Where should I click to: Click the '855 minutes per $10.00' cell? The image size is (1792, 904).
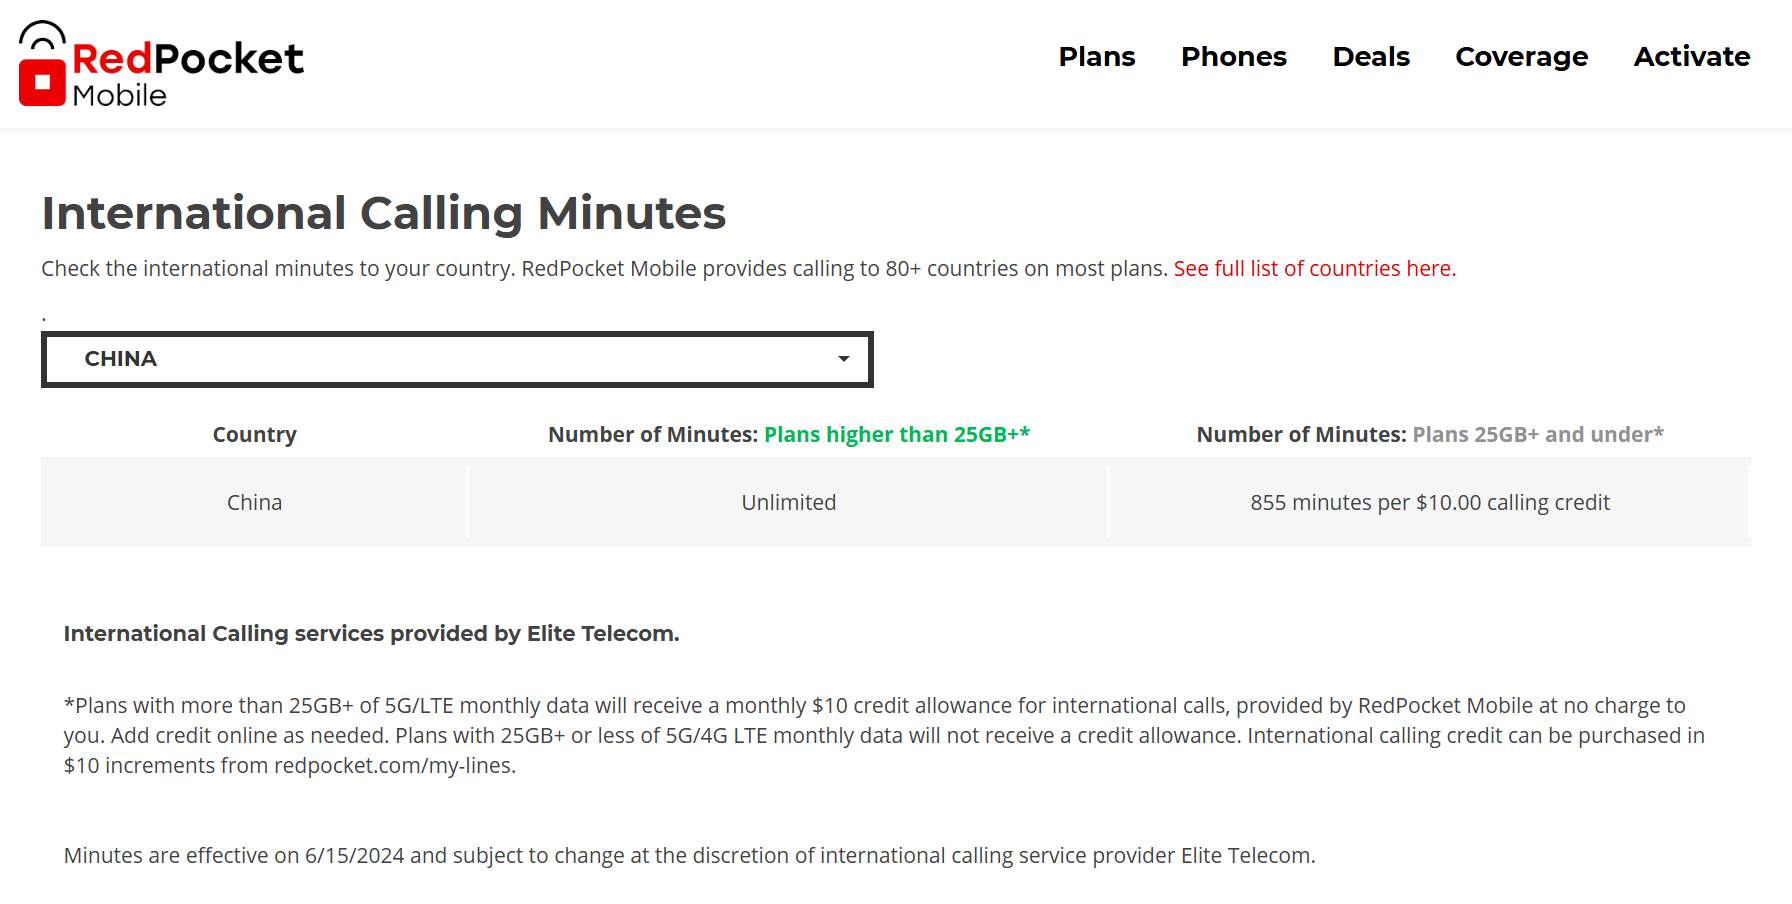click(1429, 503)
